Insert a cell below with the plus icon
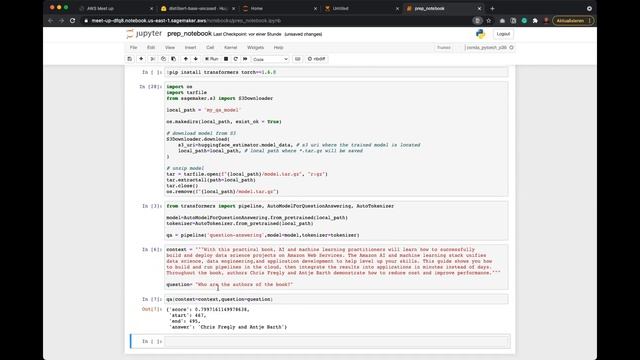640x360 pixels. coord(141,59)
